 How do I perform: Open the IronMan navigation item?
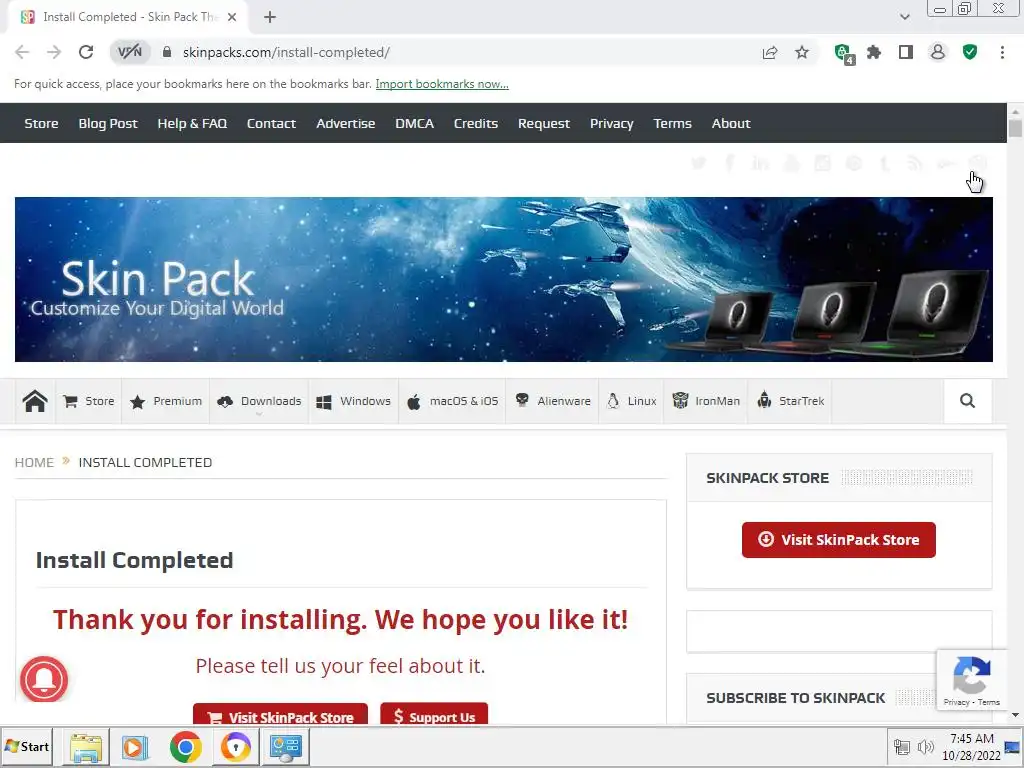tap(705, 401)
